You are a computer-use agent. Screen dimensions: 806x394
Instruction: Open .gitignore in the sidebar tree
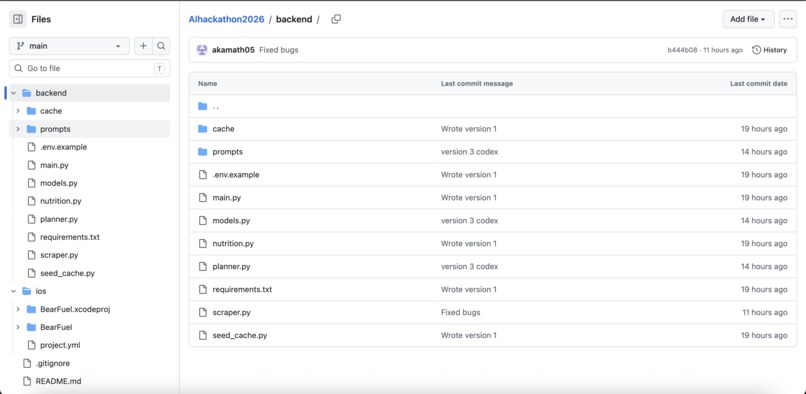(52, 363)
